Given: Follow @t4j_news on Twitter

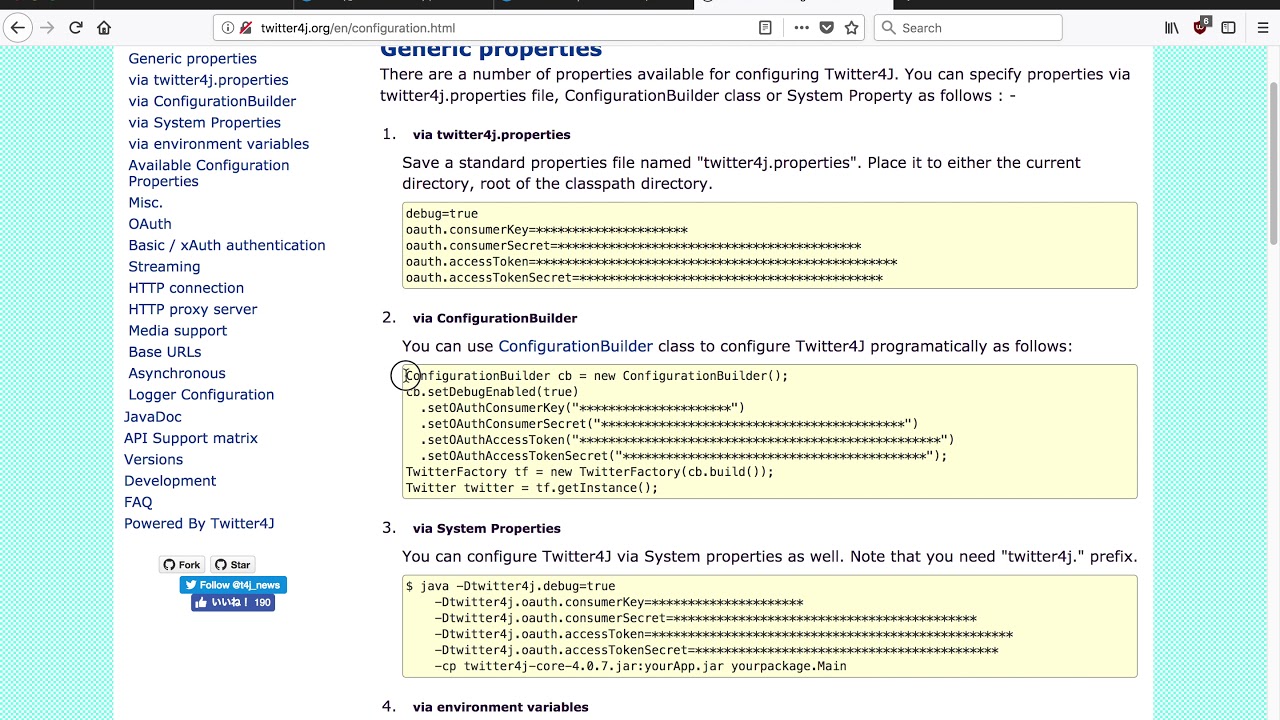Looking at the screenshot, I should pos(233,585).
